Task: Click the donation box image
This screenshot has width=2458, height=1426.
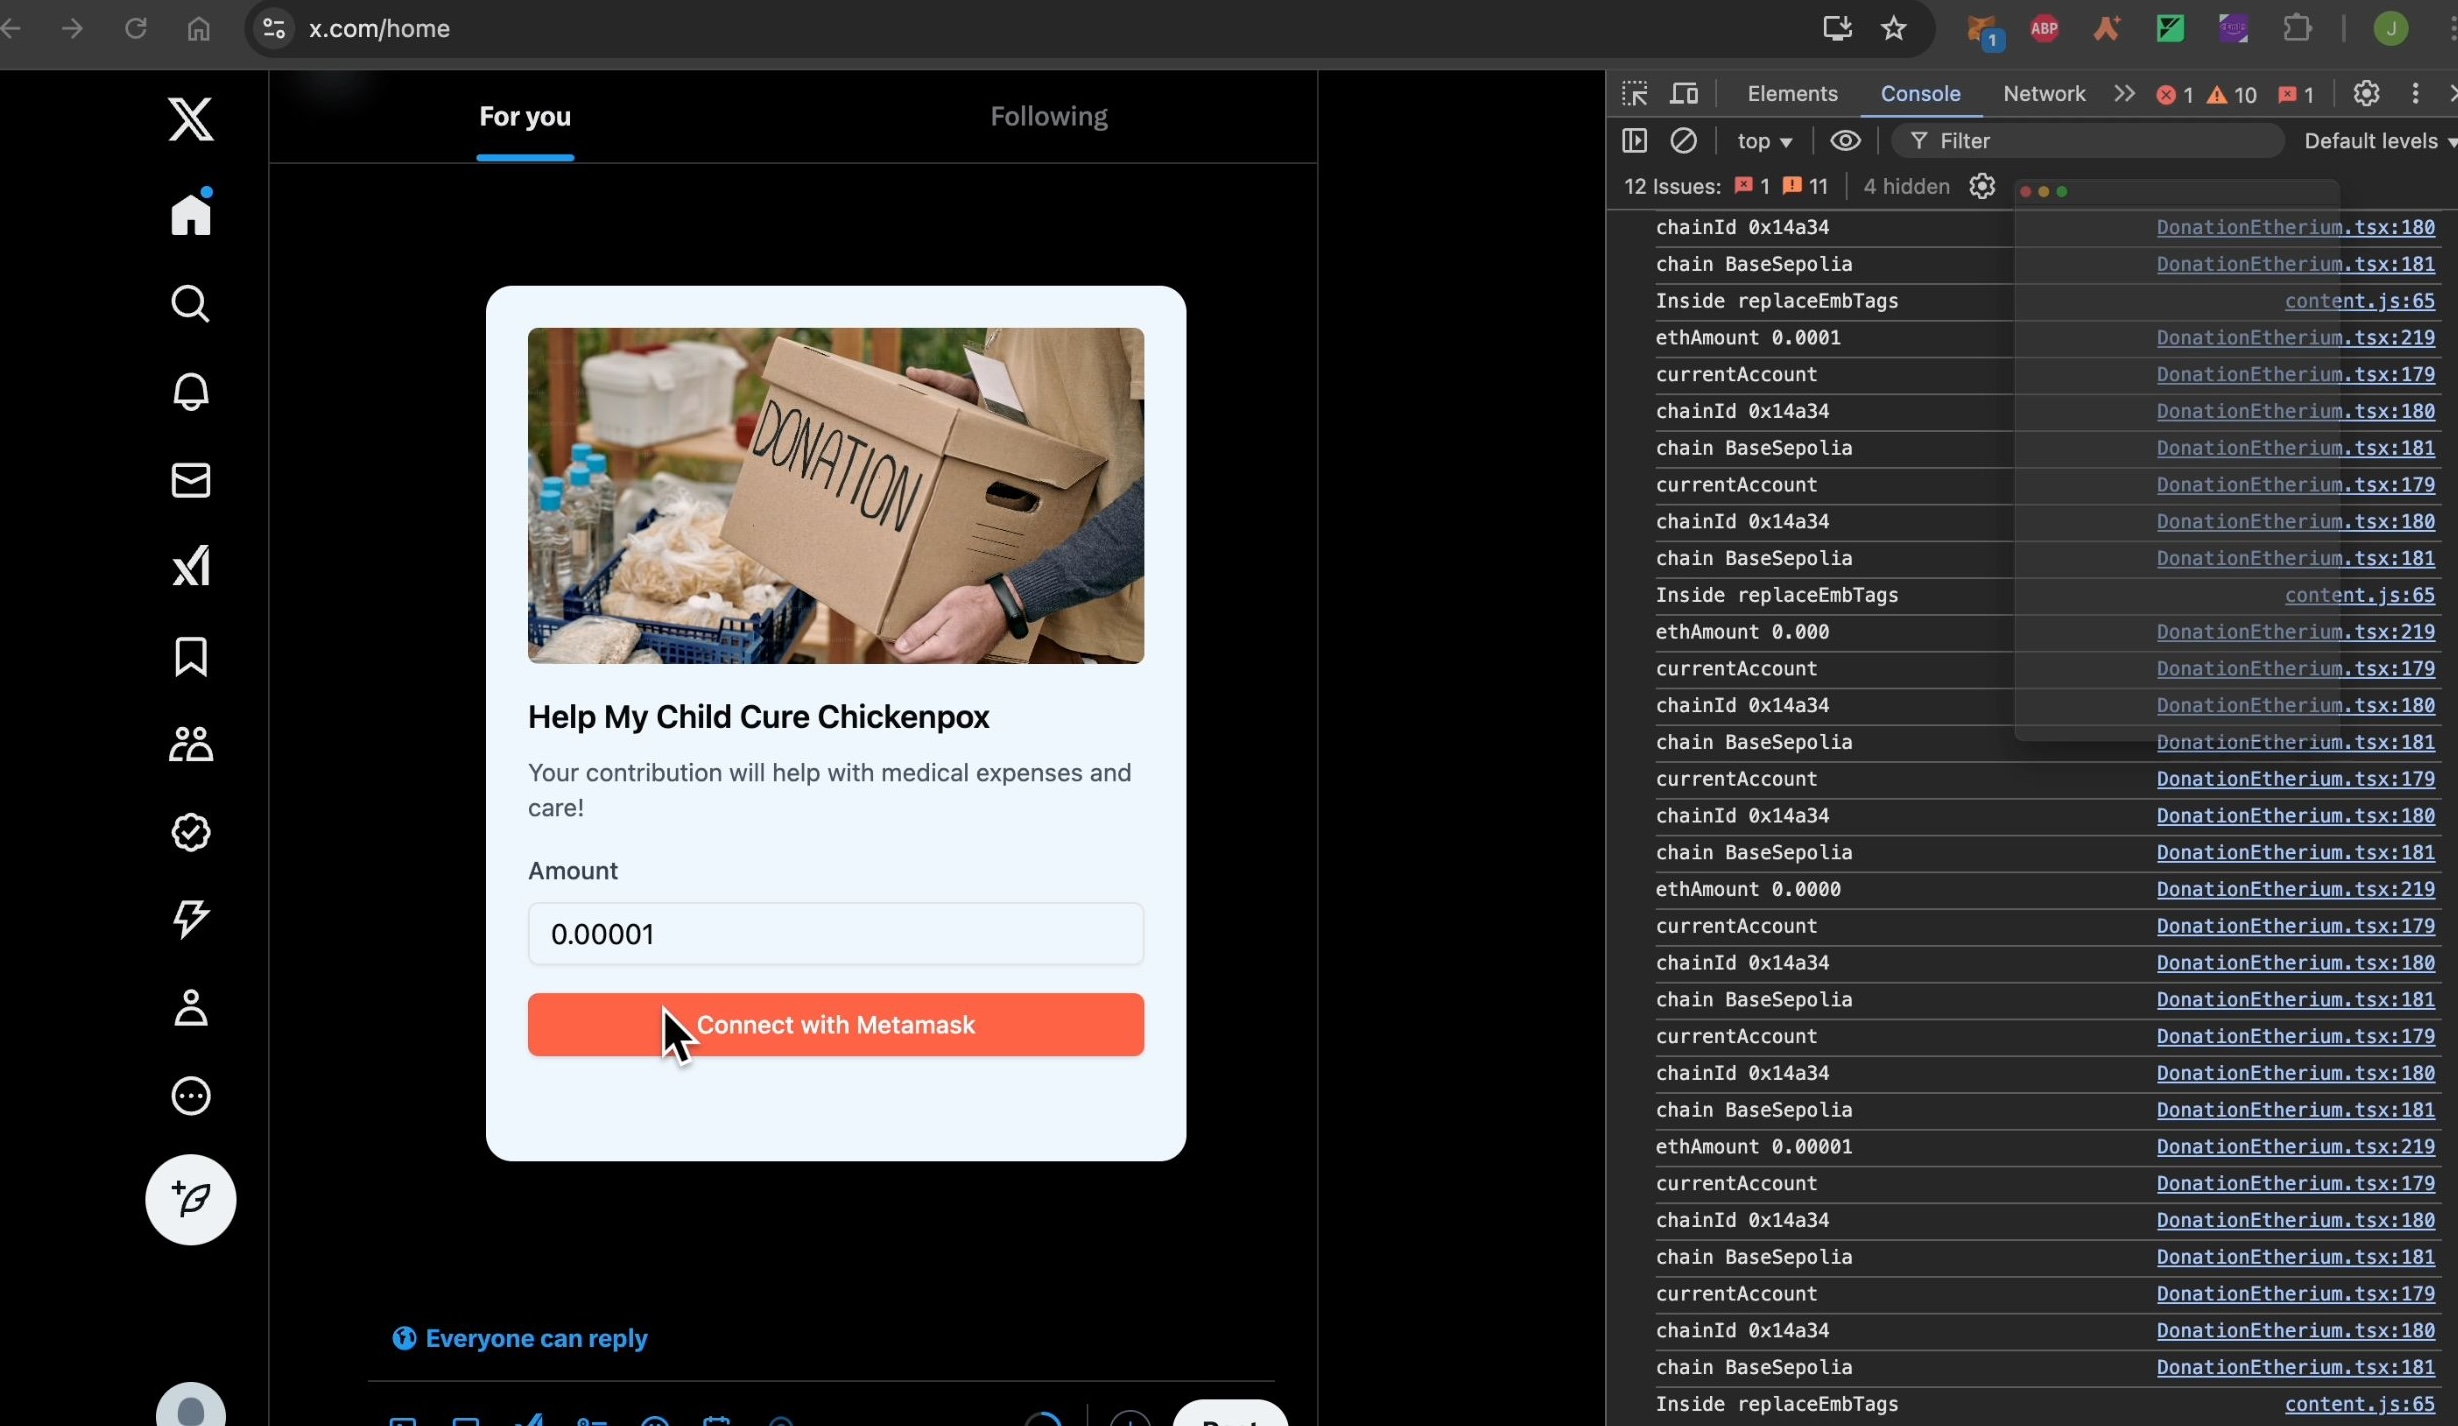Action: 835,495
